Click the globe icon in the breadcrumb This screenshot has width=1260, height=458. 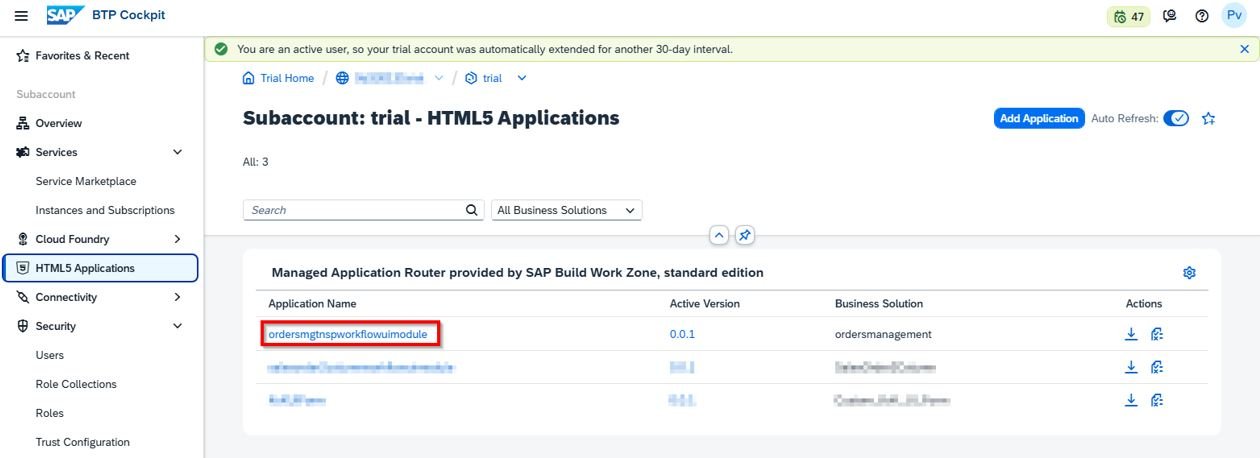pos(342,78)
